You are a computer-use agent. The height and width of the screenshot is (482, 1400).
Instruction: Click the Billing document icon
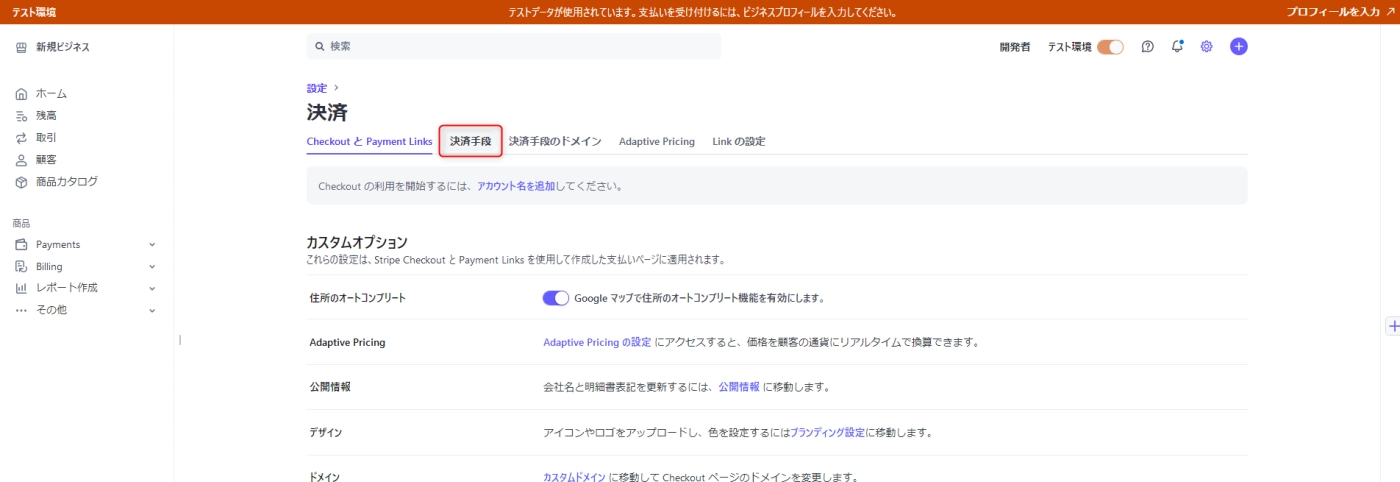[21, 267]
